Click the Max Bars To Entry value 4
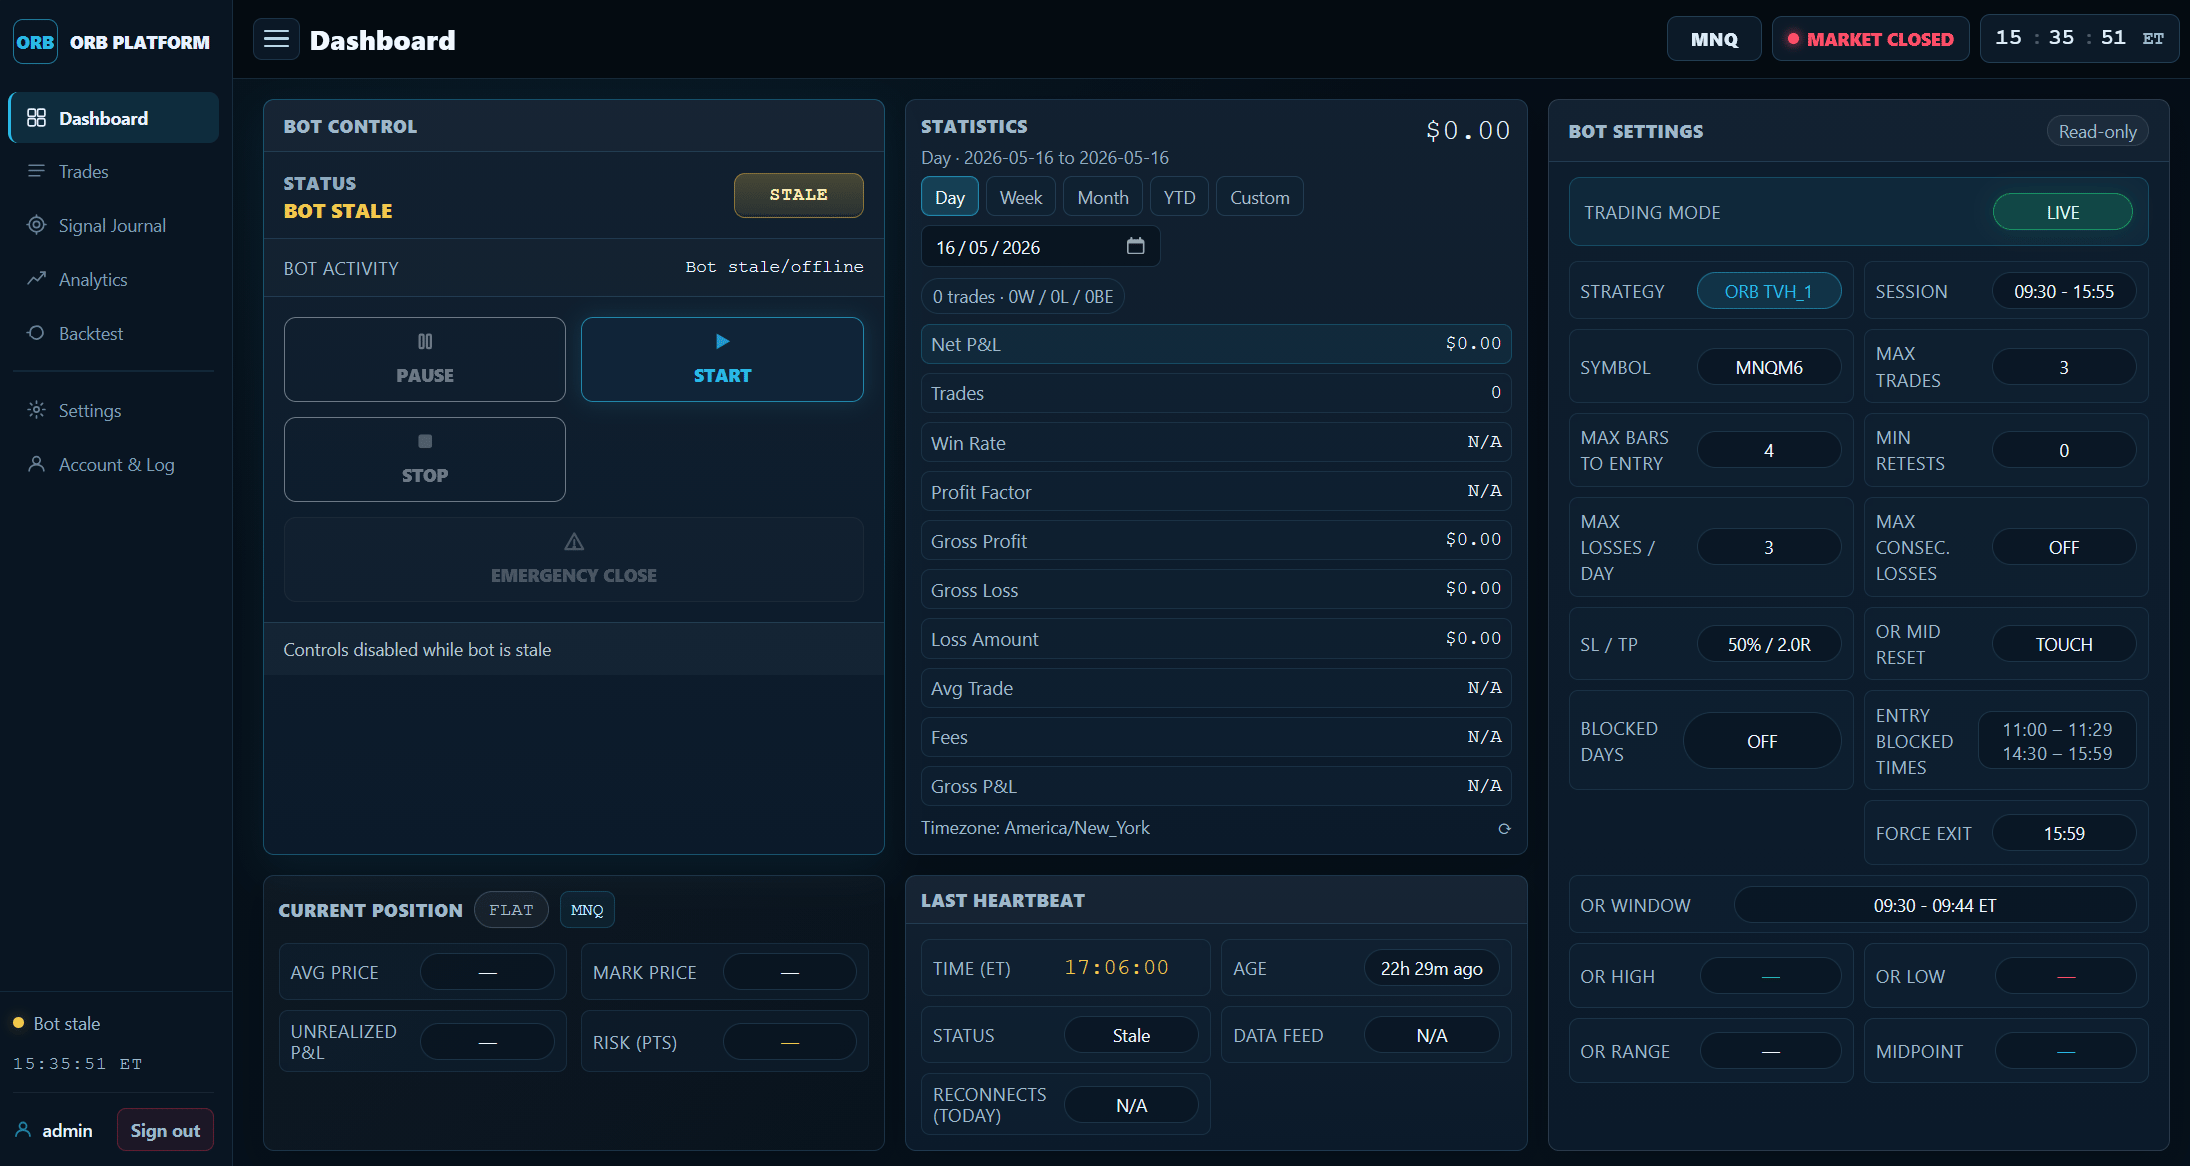The height and width of the screenshot is (1166, 2190). pos(1768,450)
